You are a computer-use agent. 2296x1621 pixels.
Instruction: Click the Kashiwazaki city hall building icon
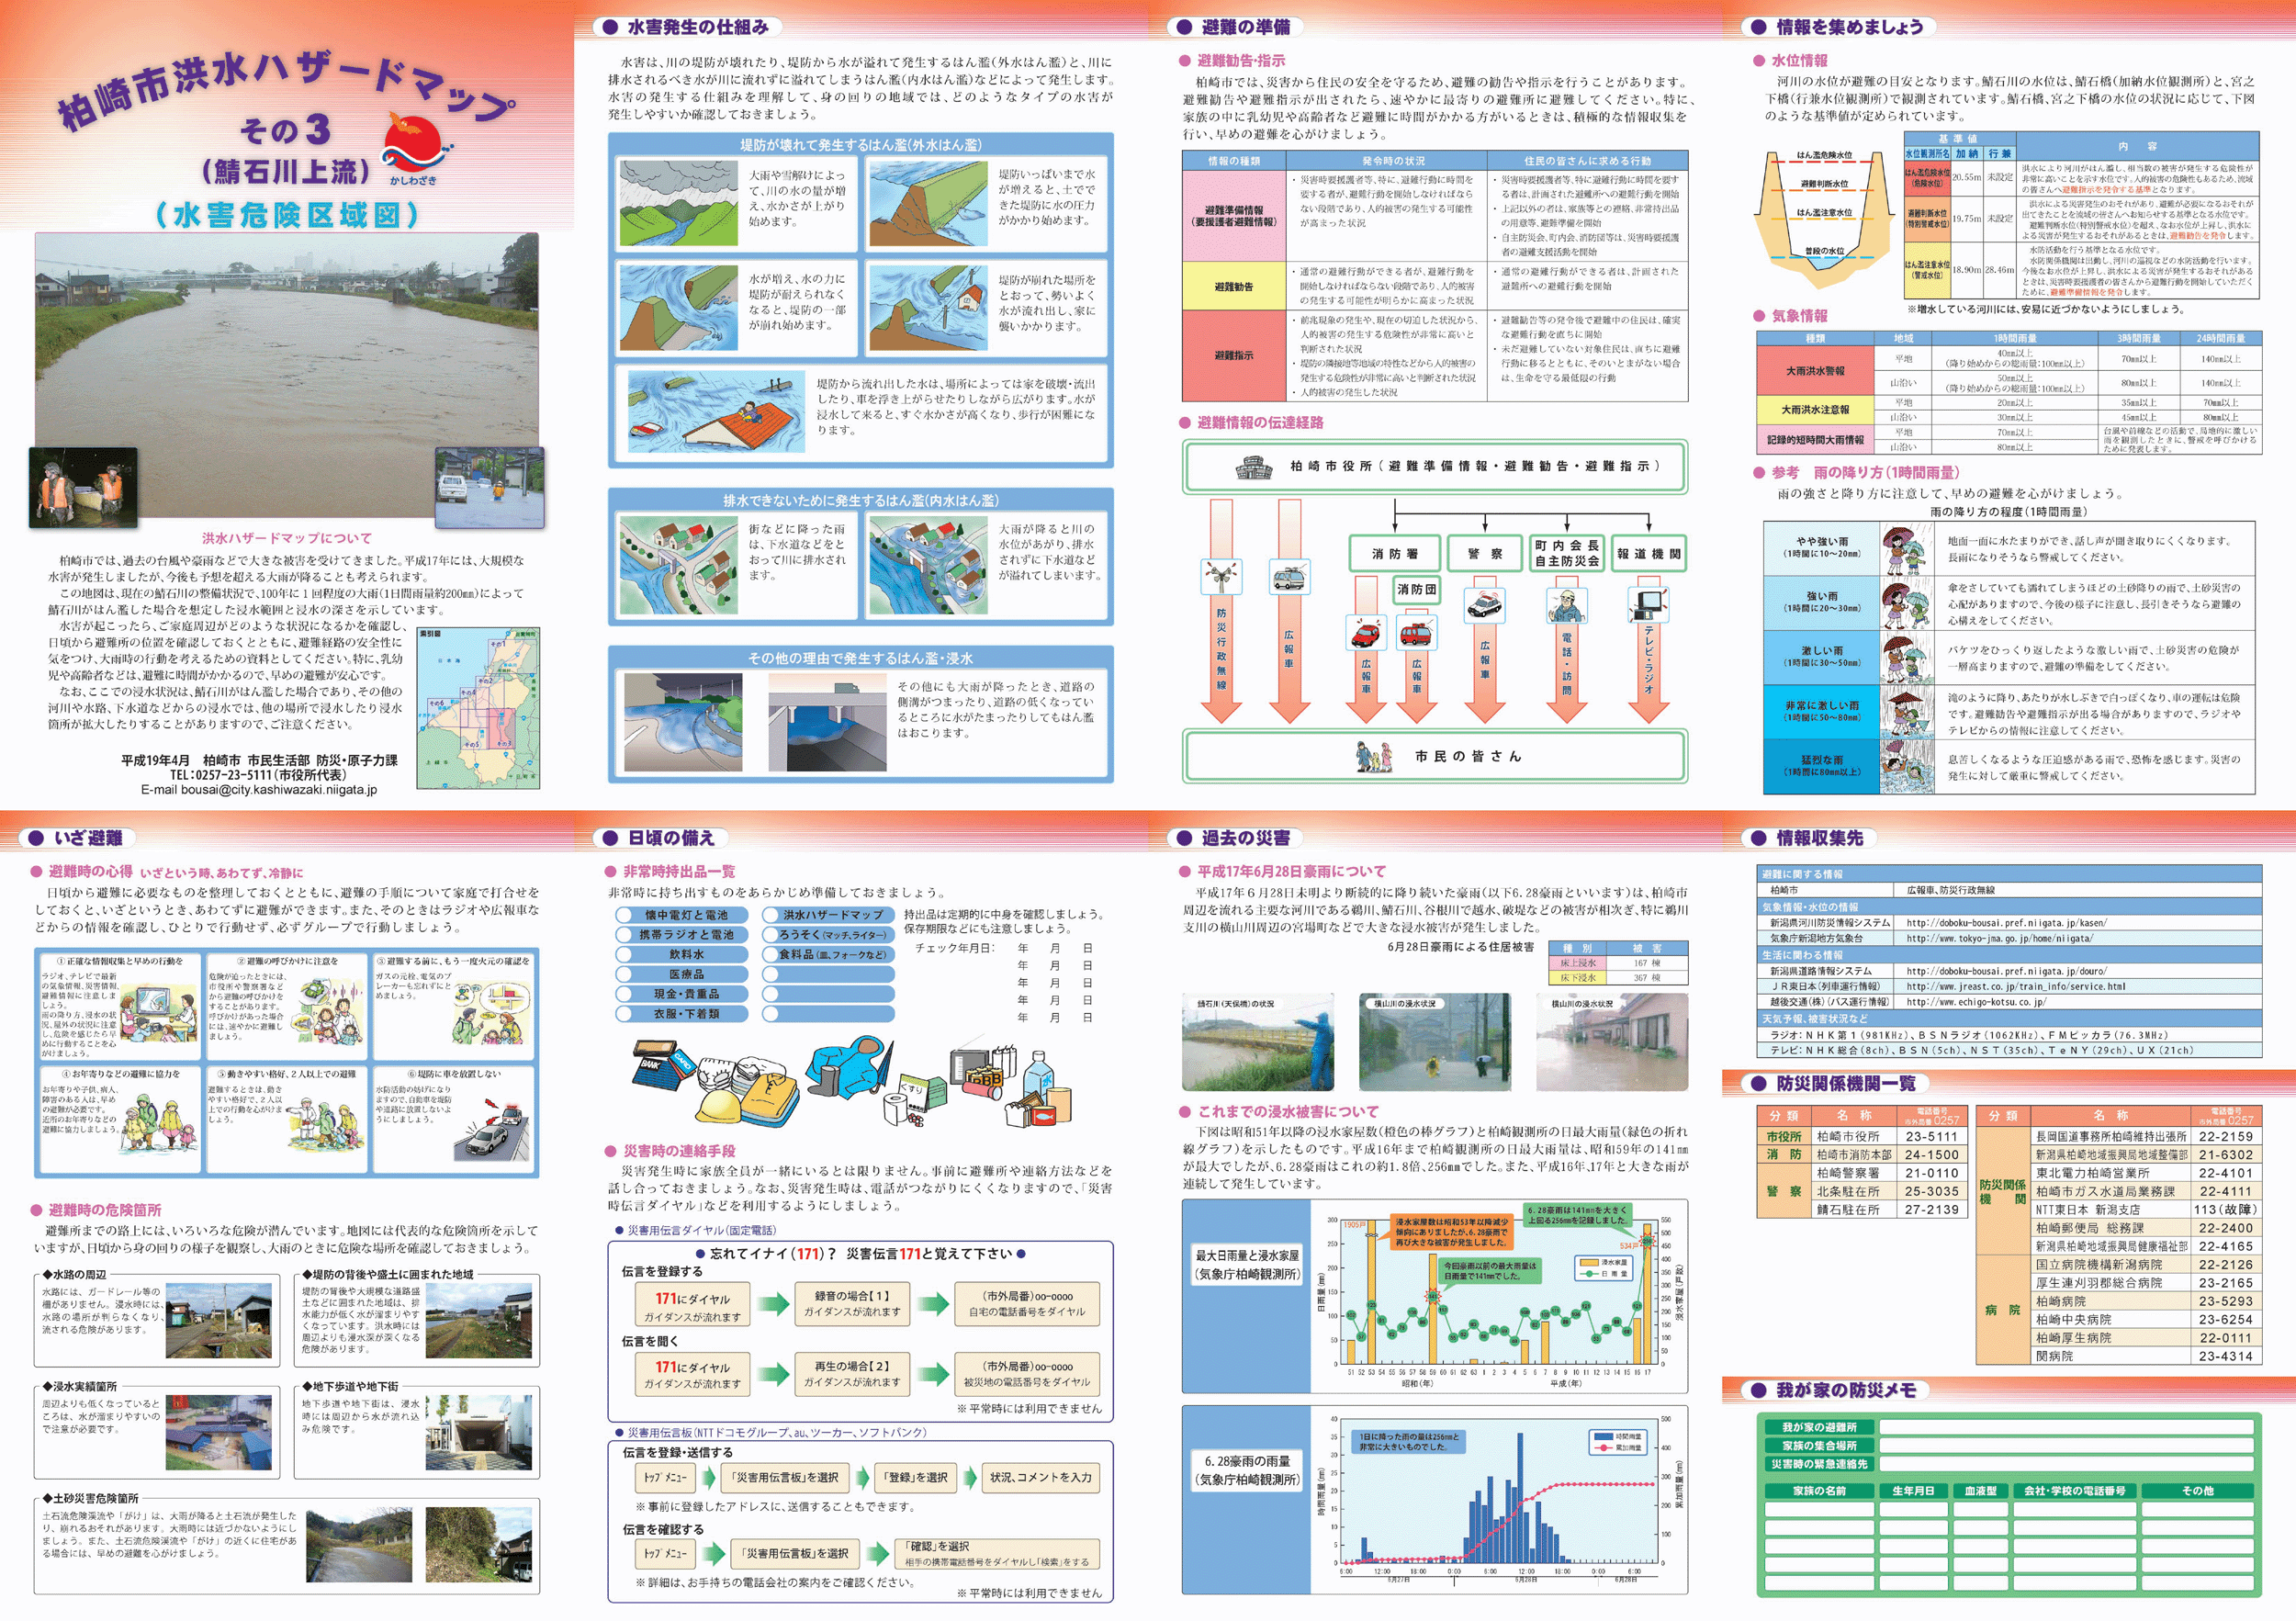(1253, 466)
